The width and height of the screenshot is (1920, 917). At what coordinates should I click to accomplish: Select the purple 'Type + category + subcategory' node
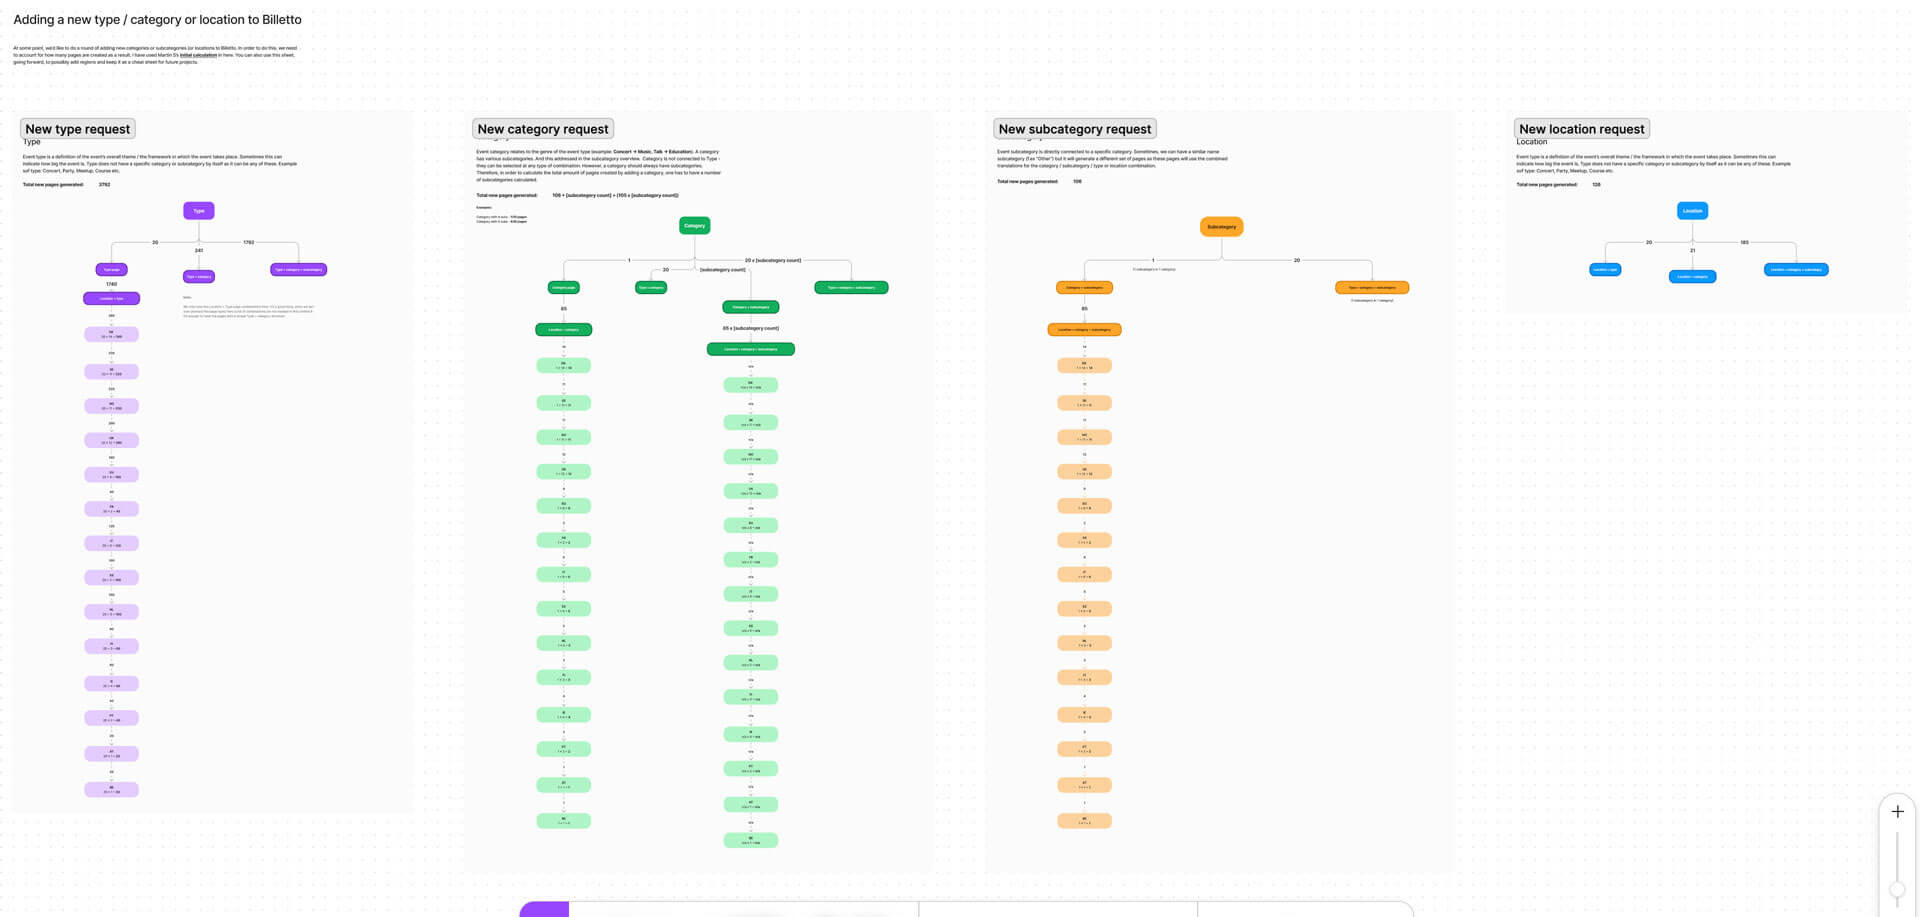(299, 270)
